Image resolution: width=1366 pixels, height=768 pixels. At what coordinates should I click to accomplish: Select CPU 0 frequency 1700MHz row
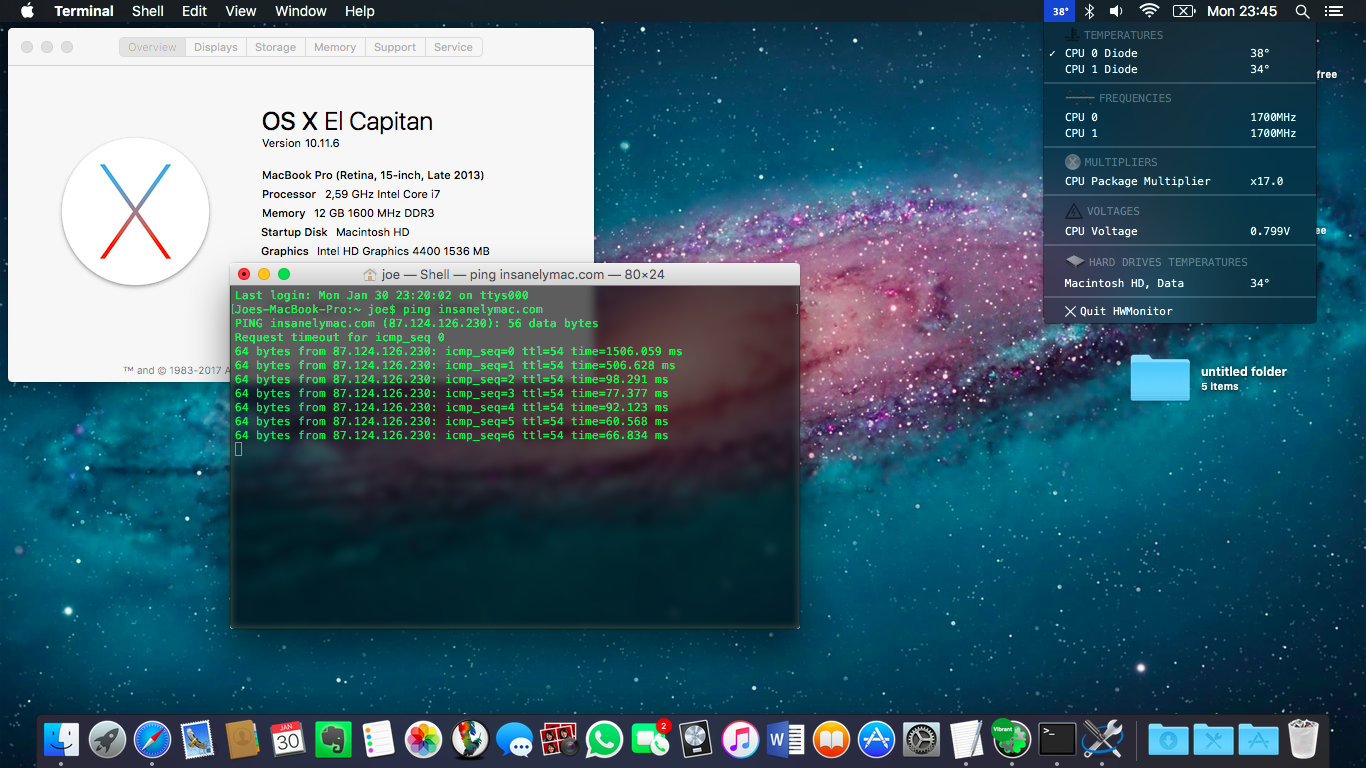(x=1180, y=117)
